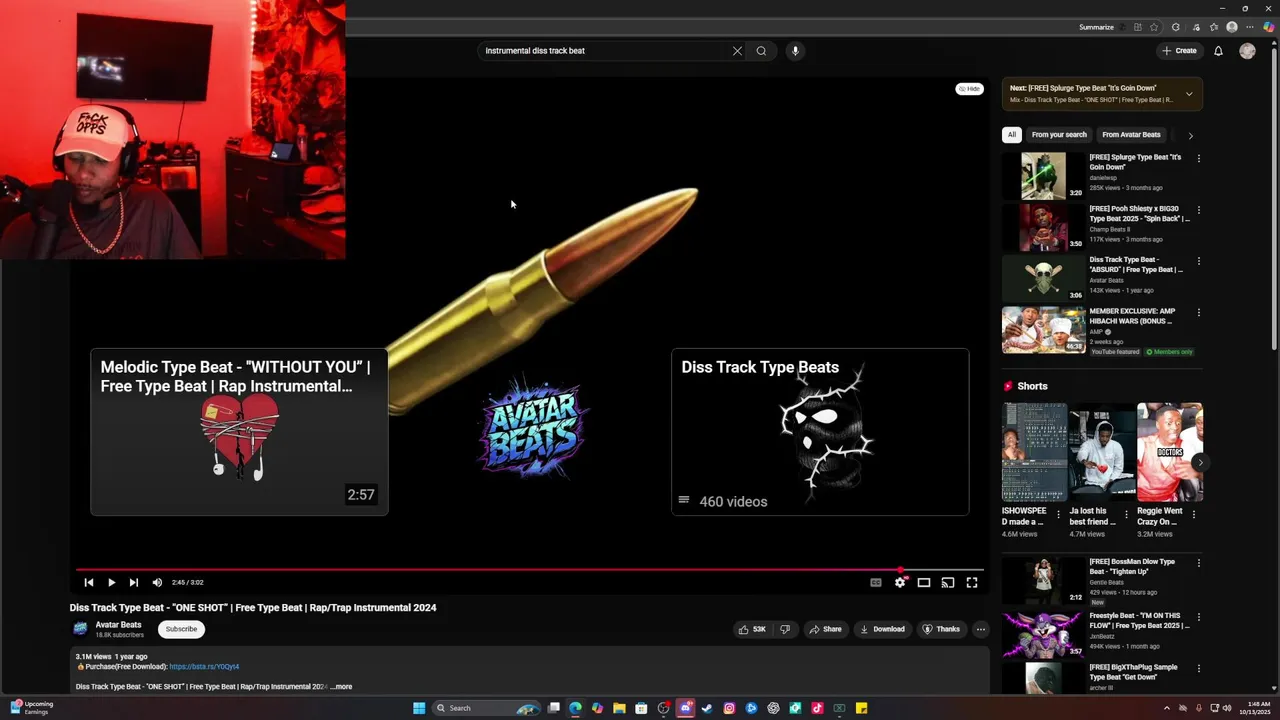Enter fullscreen mode
The image size is (1280, 720).
pyautogui.click(x=972, y=582)
